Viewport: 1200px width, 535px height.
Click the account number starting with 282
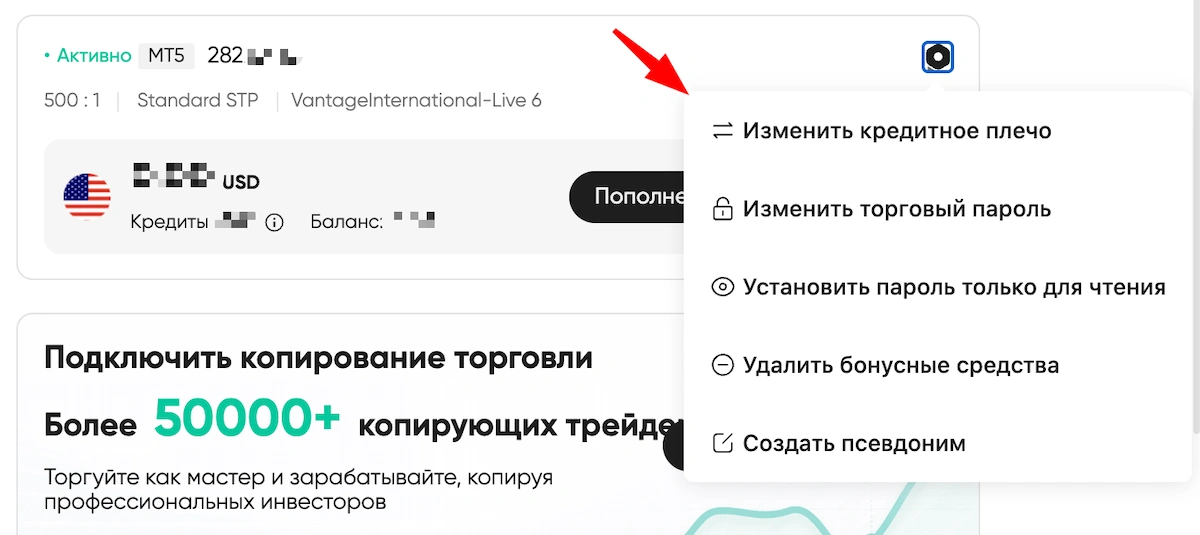click(254, 56)
